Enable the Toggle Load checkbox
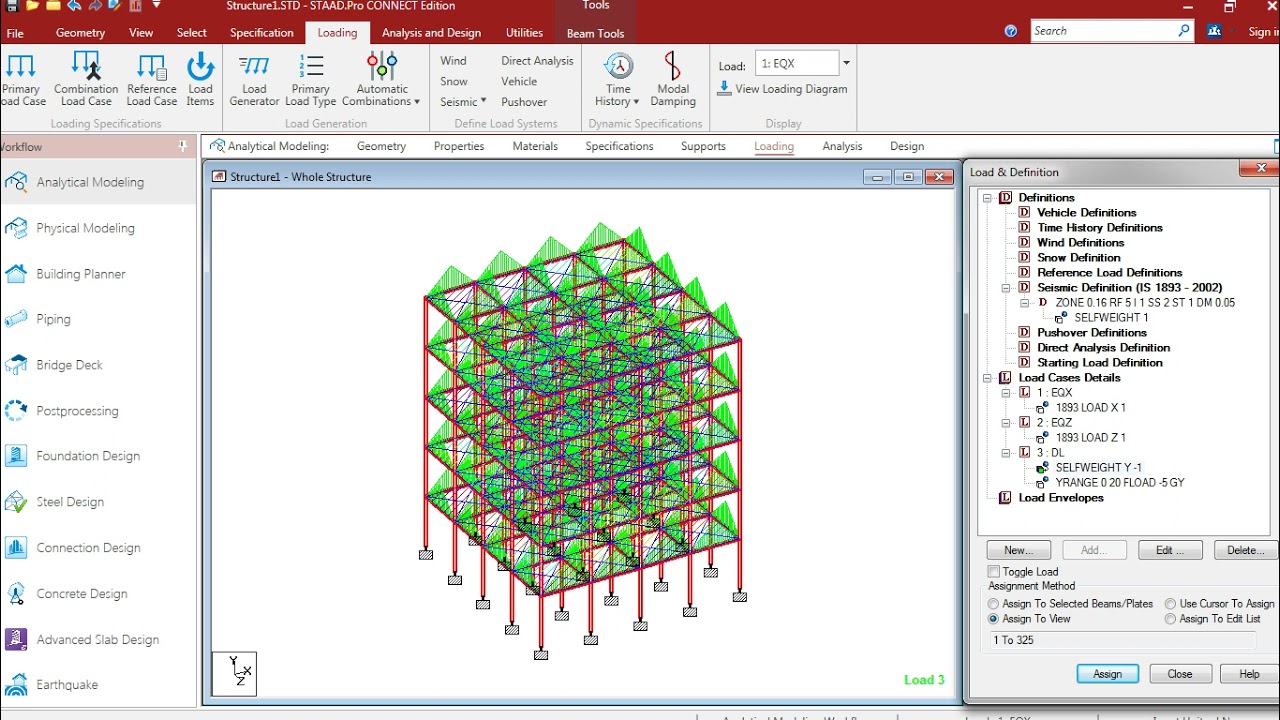The width and height of the screenshot is (1280, 720). click(x=993, y=572)
